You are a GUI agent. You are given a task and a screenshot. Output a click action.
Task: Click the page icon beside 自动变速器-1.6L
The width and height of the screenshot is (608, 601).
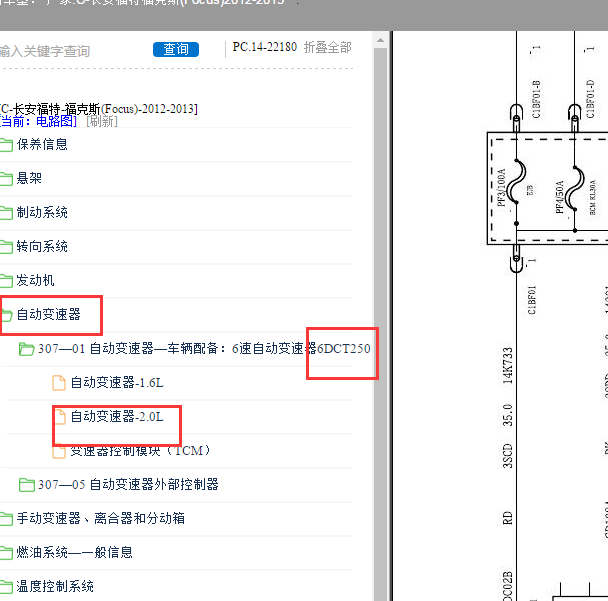point(59,383)
